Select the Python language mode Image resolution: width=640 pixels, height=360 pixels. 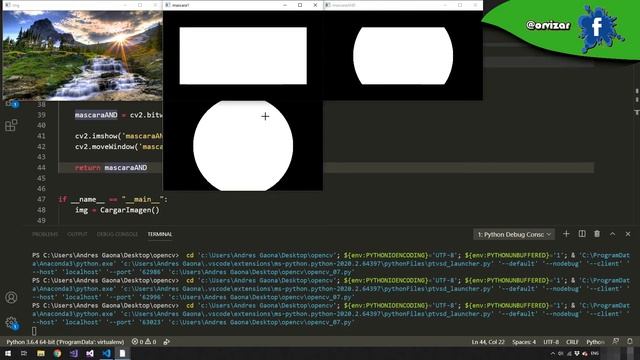595,342
